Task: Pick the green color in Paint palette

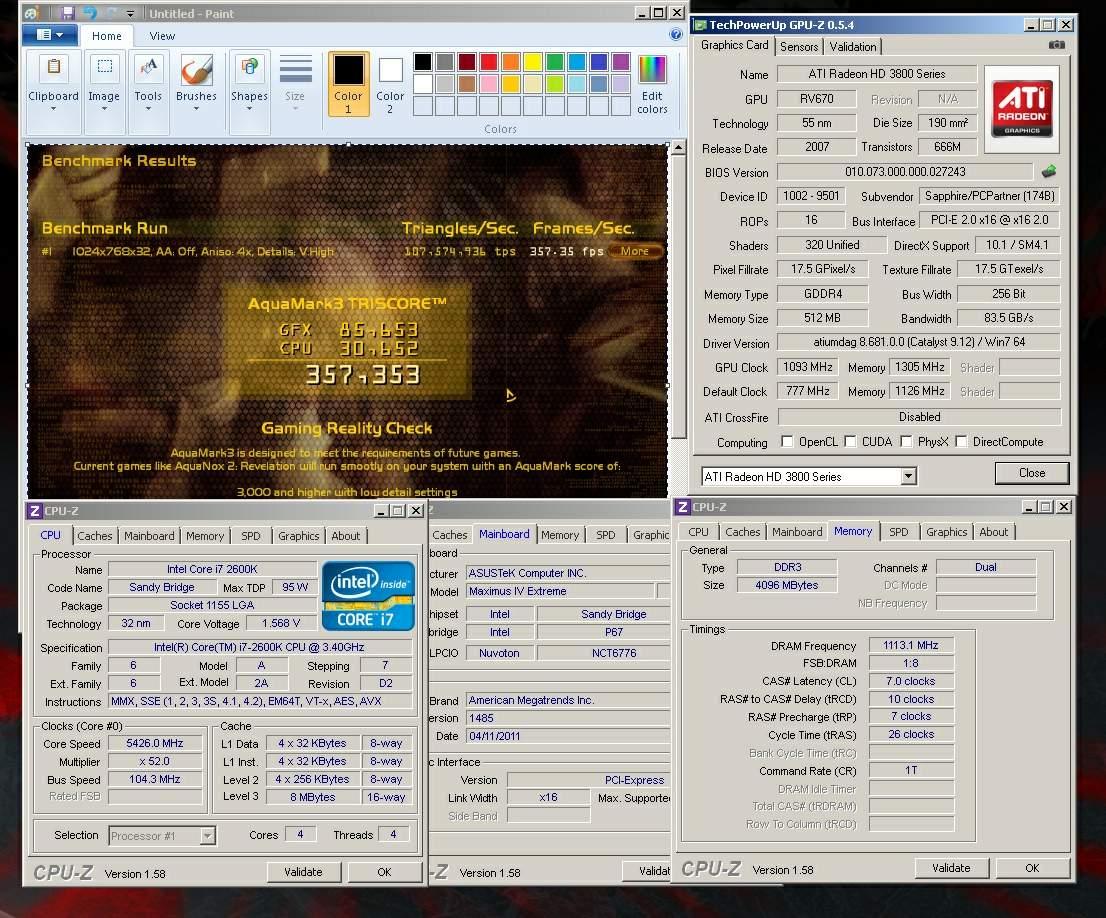Action: pos(554,61)
